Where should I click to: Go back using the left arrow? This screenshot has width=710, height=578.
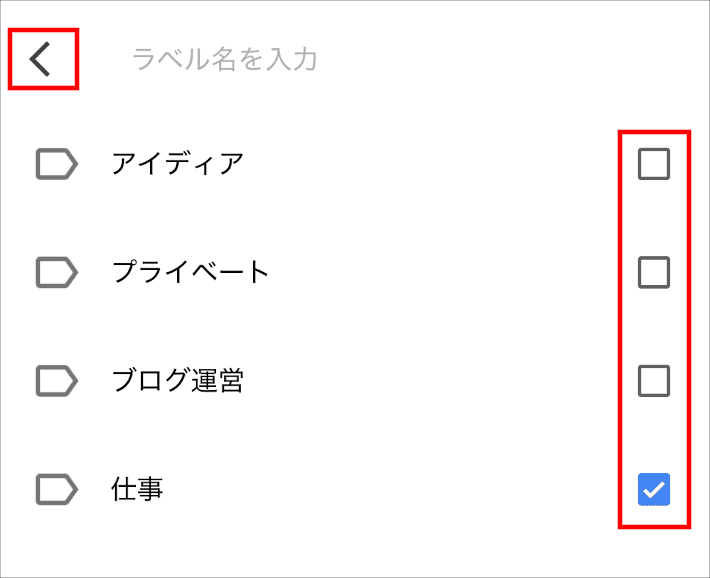(x=41, y=60)
